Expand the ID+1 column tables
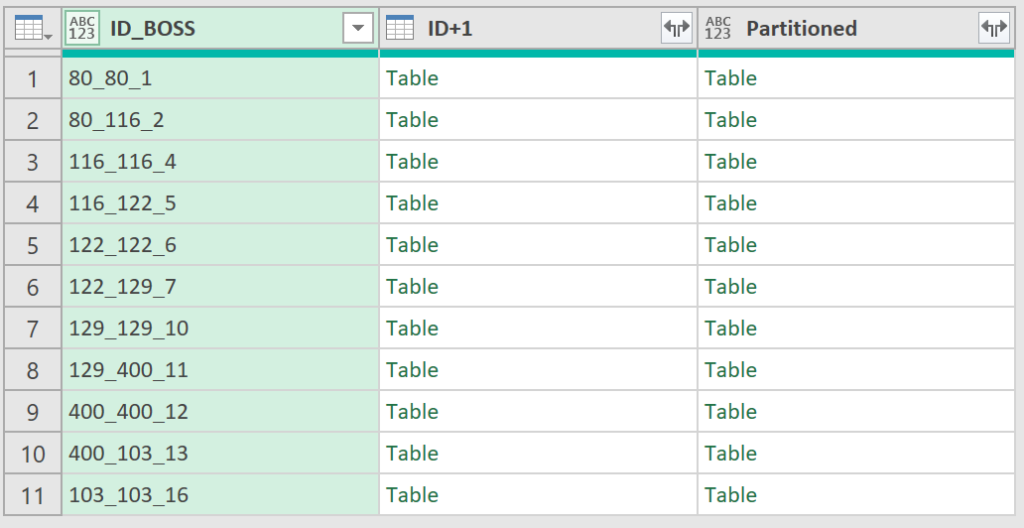The height and width of the screenshot is (528, 1024). pos(677,29)
